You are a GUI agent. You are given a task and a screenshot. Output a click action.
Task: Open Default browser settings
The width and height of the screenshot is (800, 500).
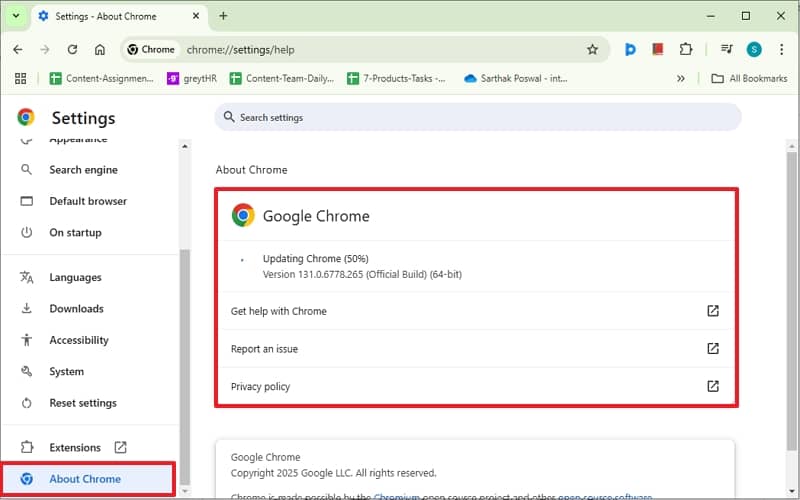click(x=88, y=201)
